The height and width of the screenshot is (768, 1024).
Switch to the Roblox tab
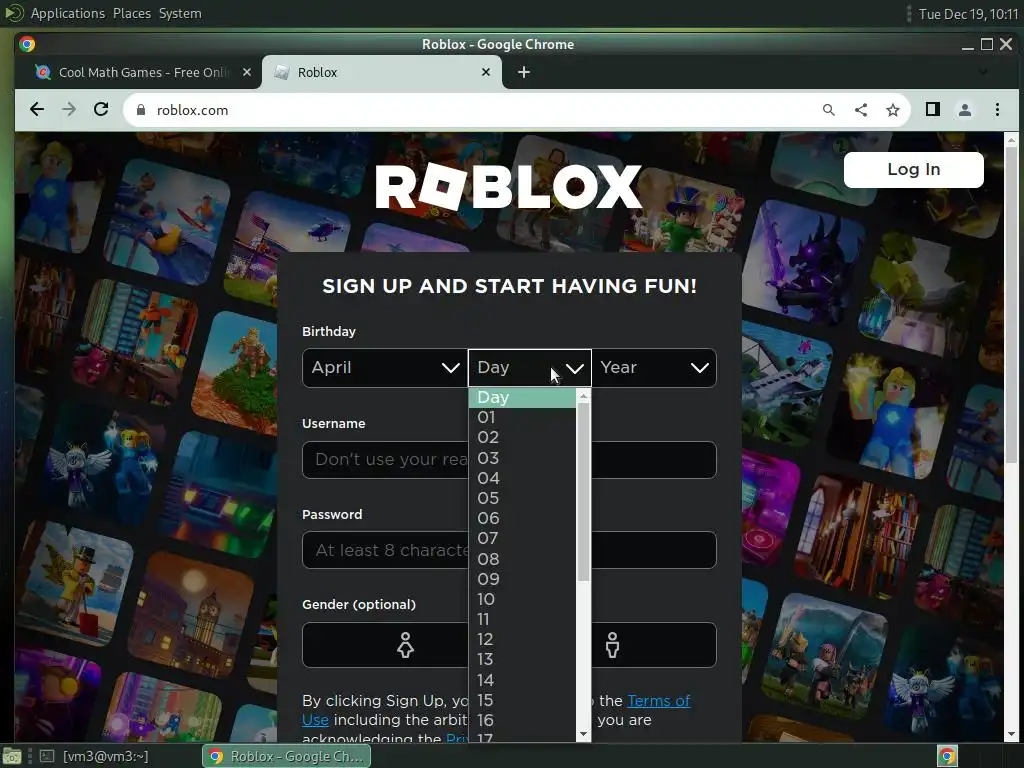(382, 72)
